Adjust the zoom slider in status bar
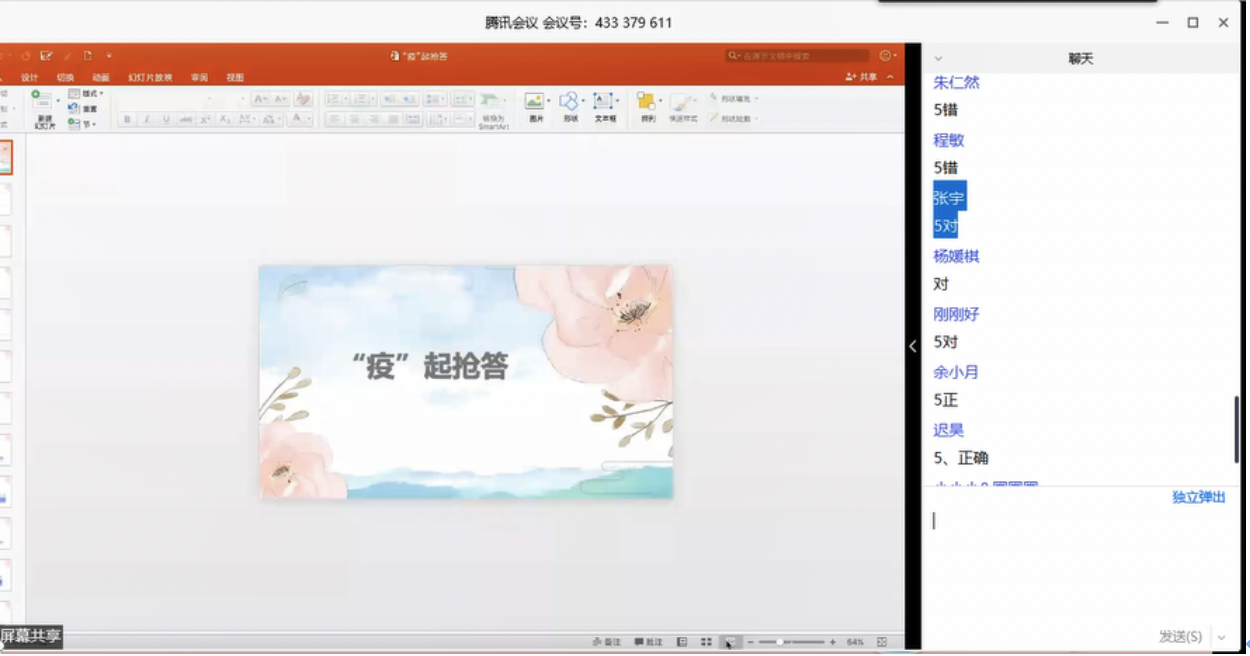This screenshot has width=1250, height=656. coord(780,642)
